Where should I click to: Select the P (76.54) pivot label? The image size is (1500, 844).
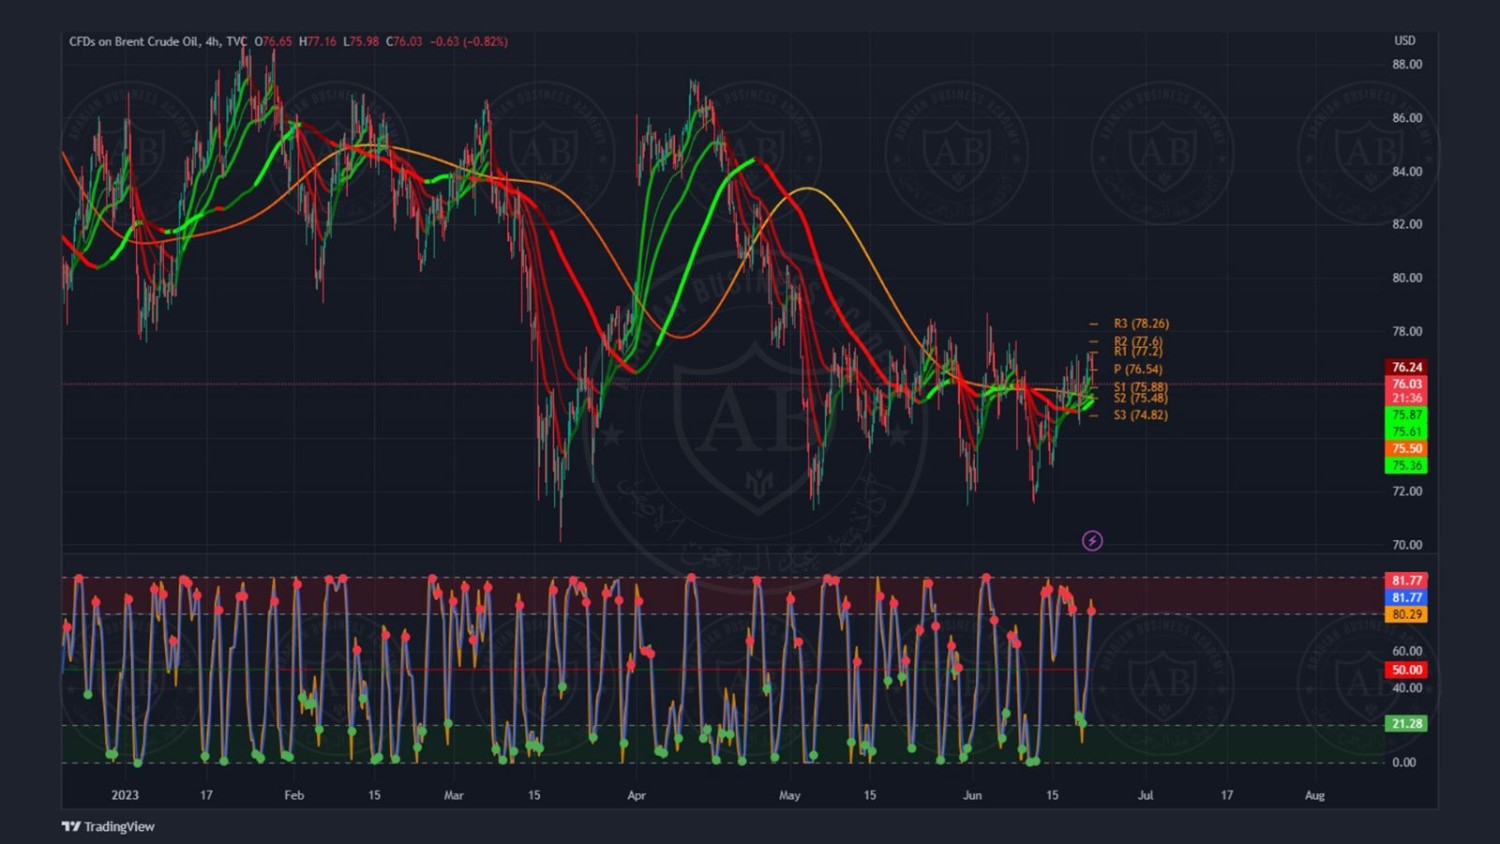[1138, 369]
